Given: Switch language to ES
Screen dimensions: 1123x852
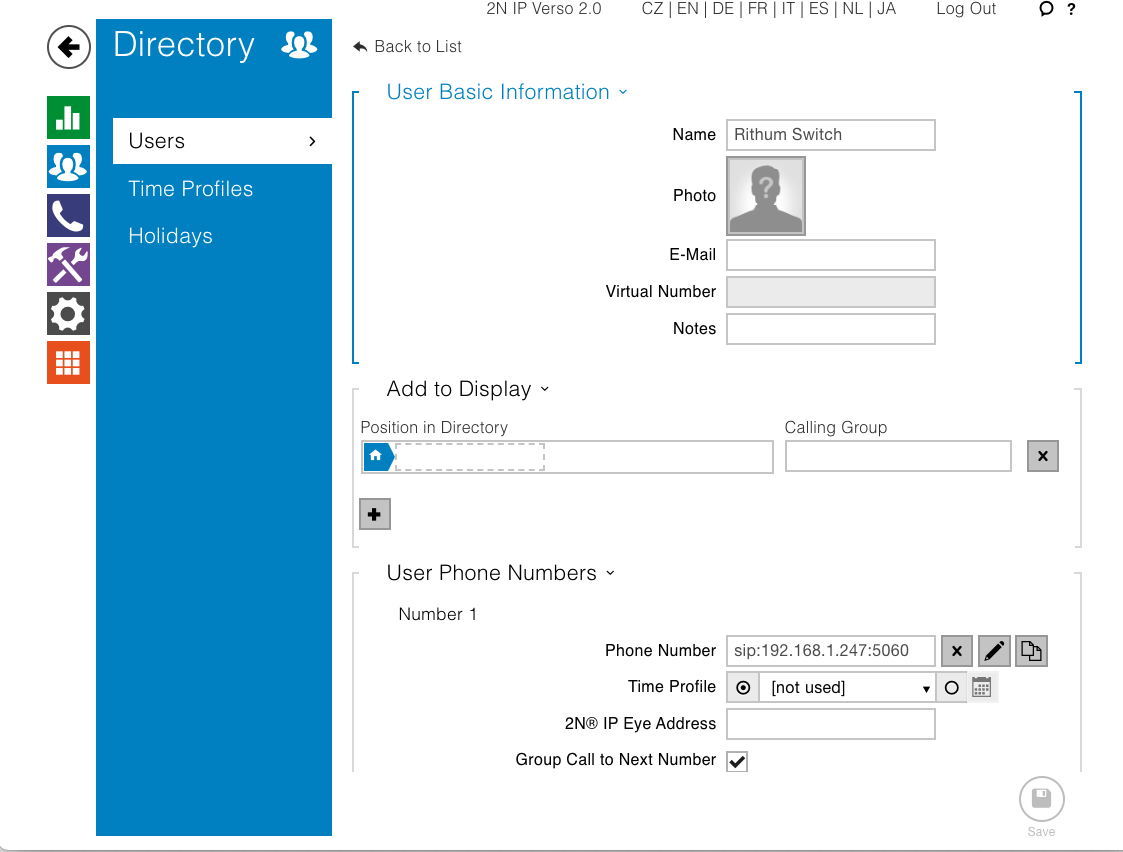Looking at the screenshot, I should [819, 9].
